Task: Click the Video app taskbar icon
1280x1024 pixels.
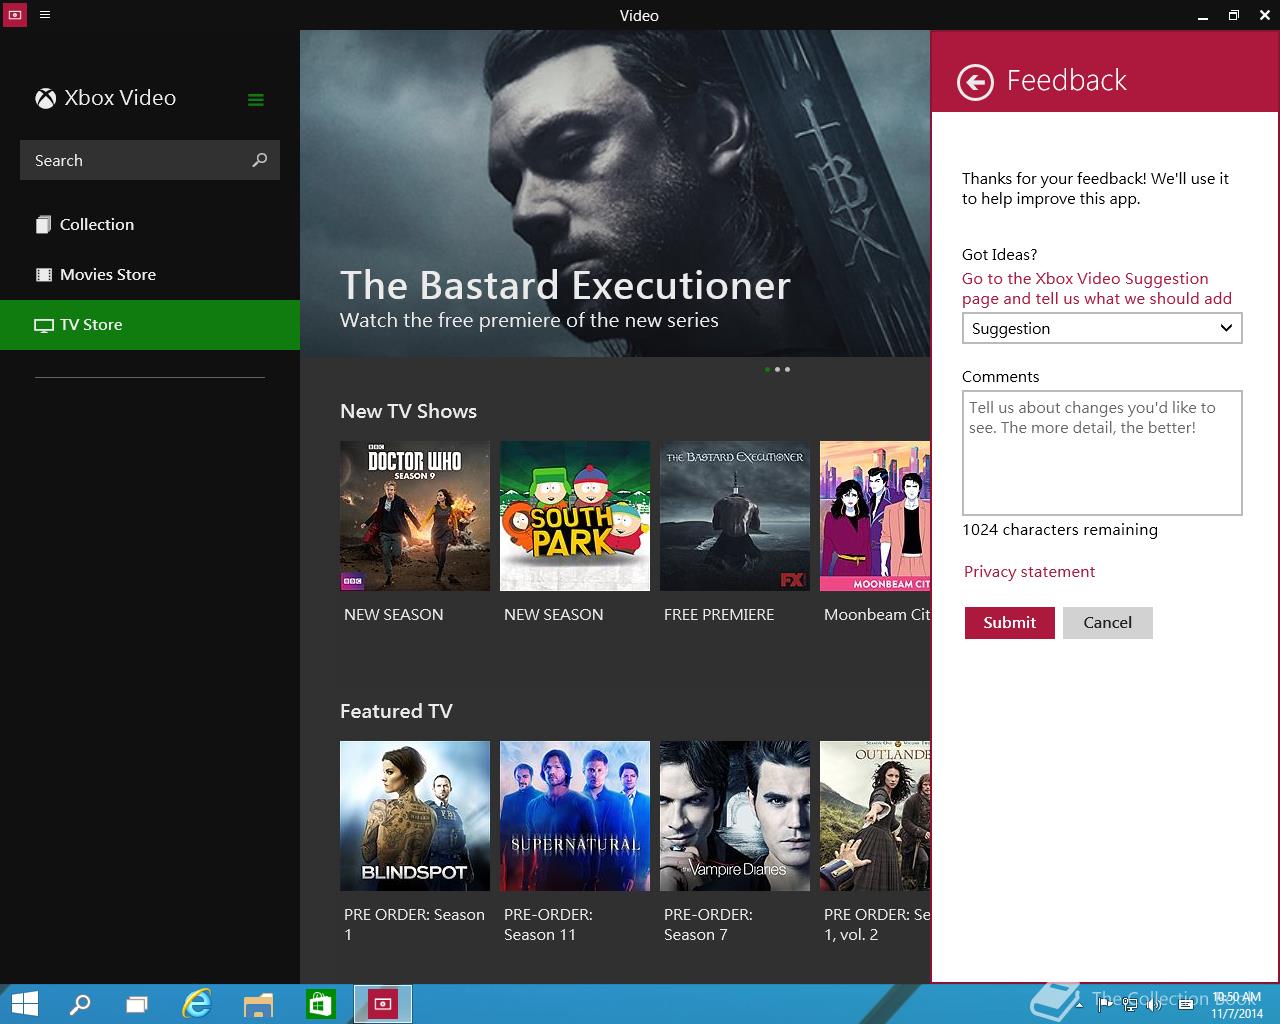Action: tap(382, 1004)
